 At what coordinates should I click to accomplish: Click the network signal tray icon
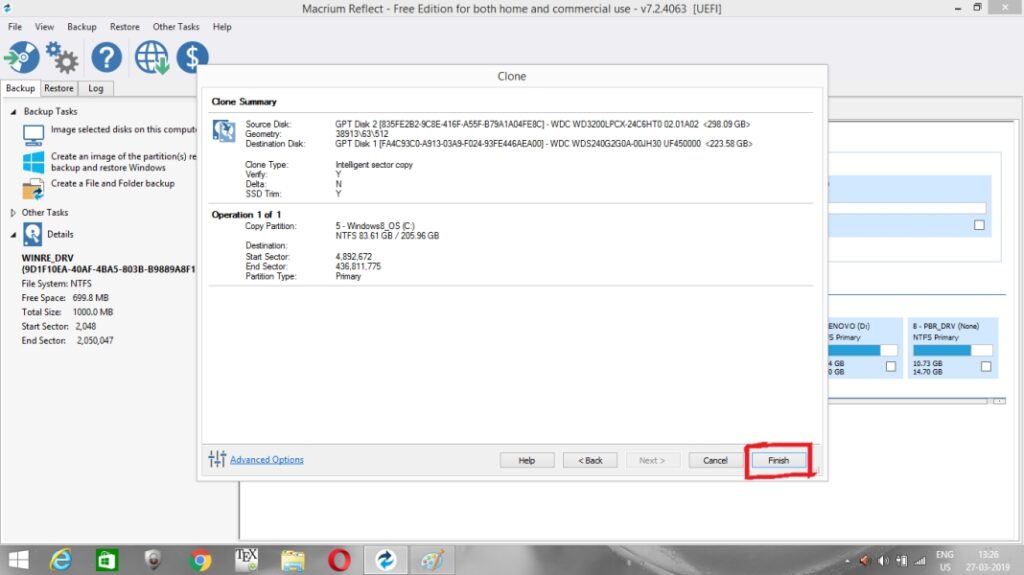(921, 561)
